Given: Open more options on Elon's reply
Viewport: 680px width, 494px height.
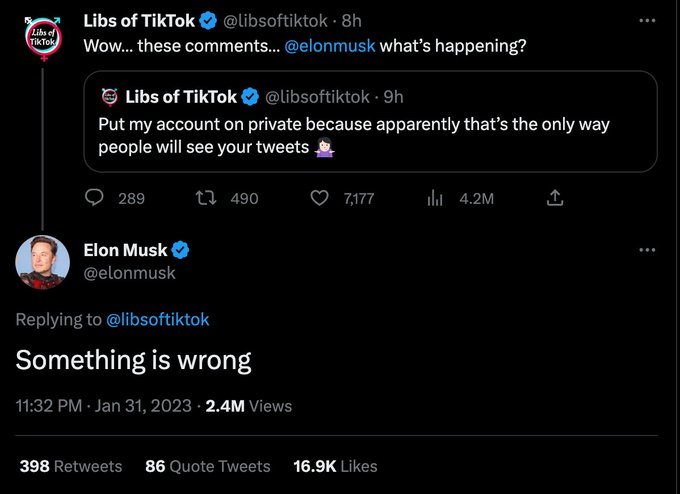Looking at the screenshot, I should pos(648,250).
